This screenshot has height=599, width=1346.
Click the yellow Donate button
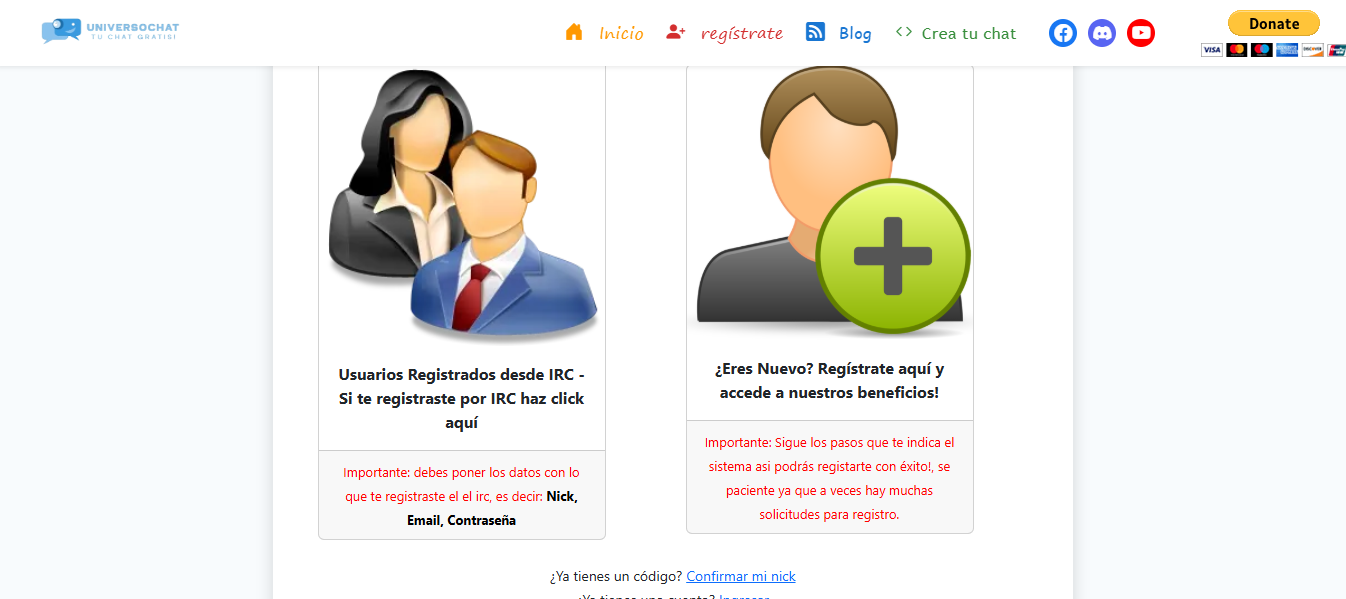tap(1274, 23)
